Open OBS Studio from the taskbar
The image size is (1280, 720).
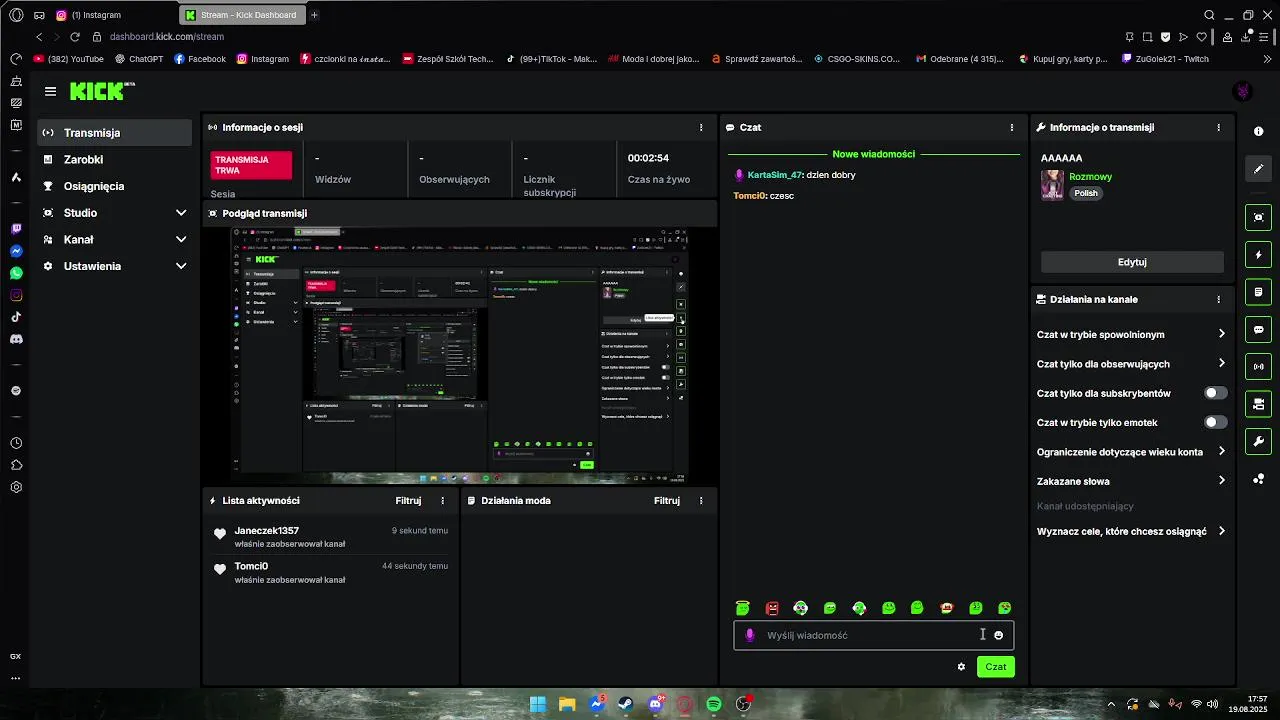(x=743, y=704)
